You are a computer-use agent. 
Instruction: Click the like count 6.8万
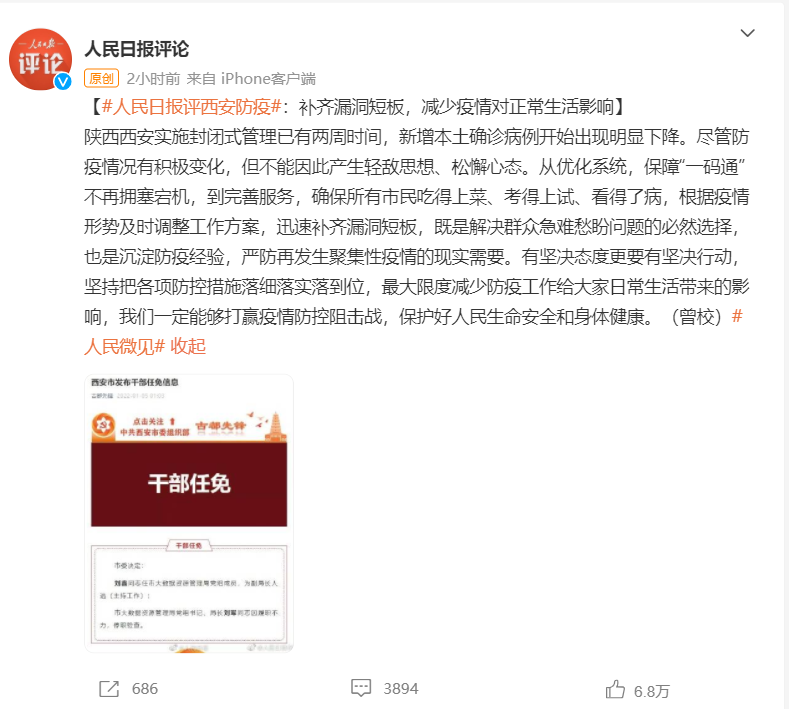tap(651, 691)
